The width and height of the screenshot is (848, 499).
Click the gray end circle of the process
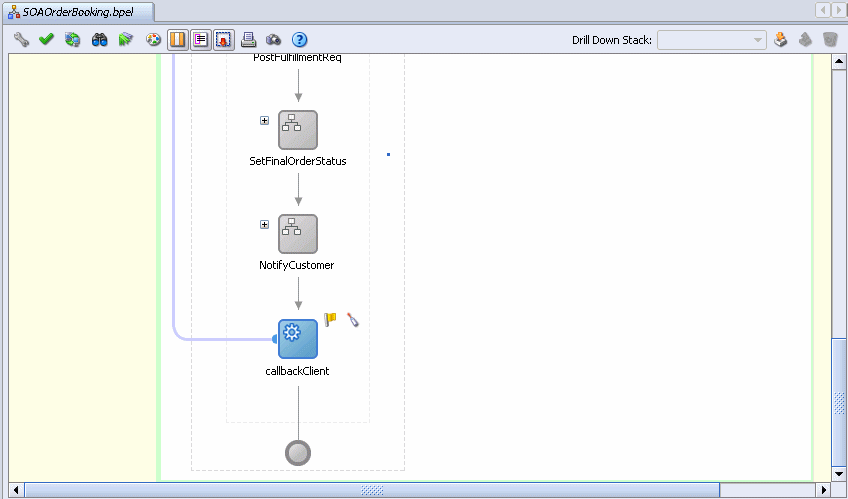point(298,453)
